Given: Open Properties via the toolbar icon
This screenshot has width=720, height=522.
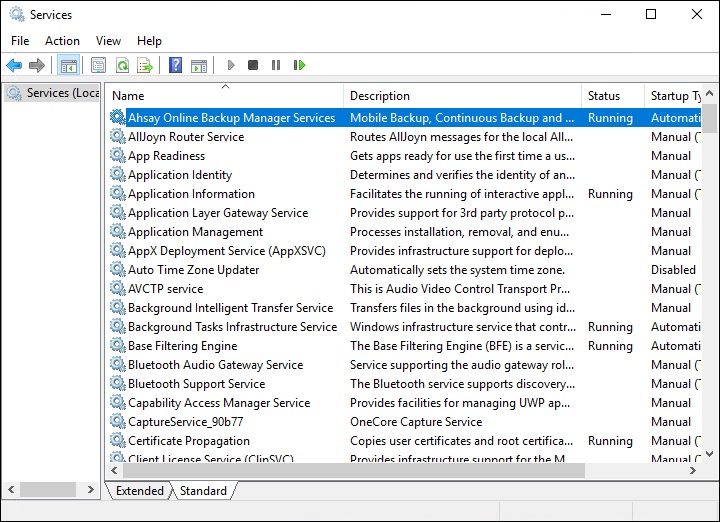Looking at the screenshot, I should coord(98,65).
